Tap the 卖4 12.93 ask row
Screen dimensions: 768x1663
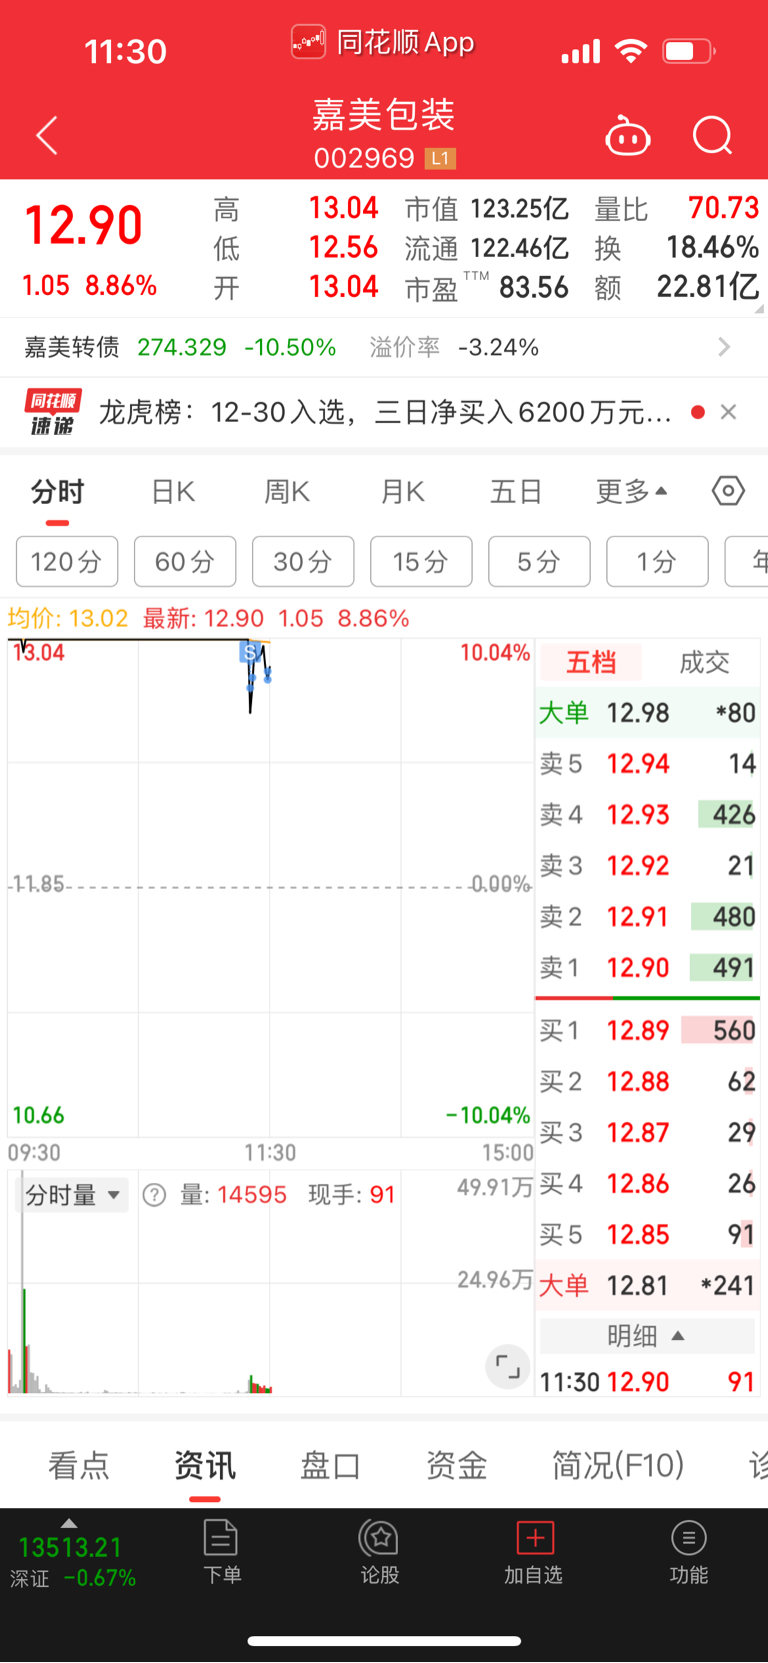coord(647,815)
